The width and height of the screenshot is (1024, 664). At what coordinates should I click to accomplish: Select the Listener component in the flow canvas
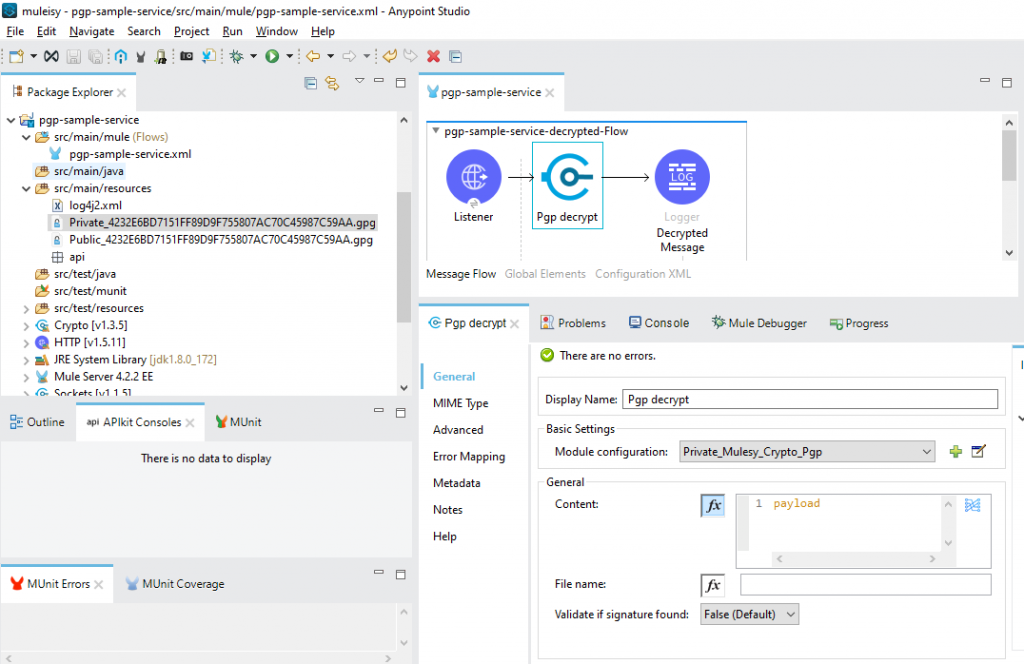point(473,175)
